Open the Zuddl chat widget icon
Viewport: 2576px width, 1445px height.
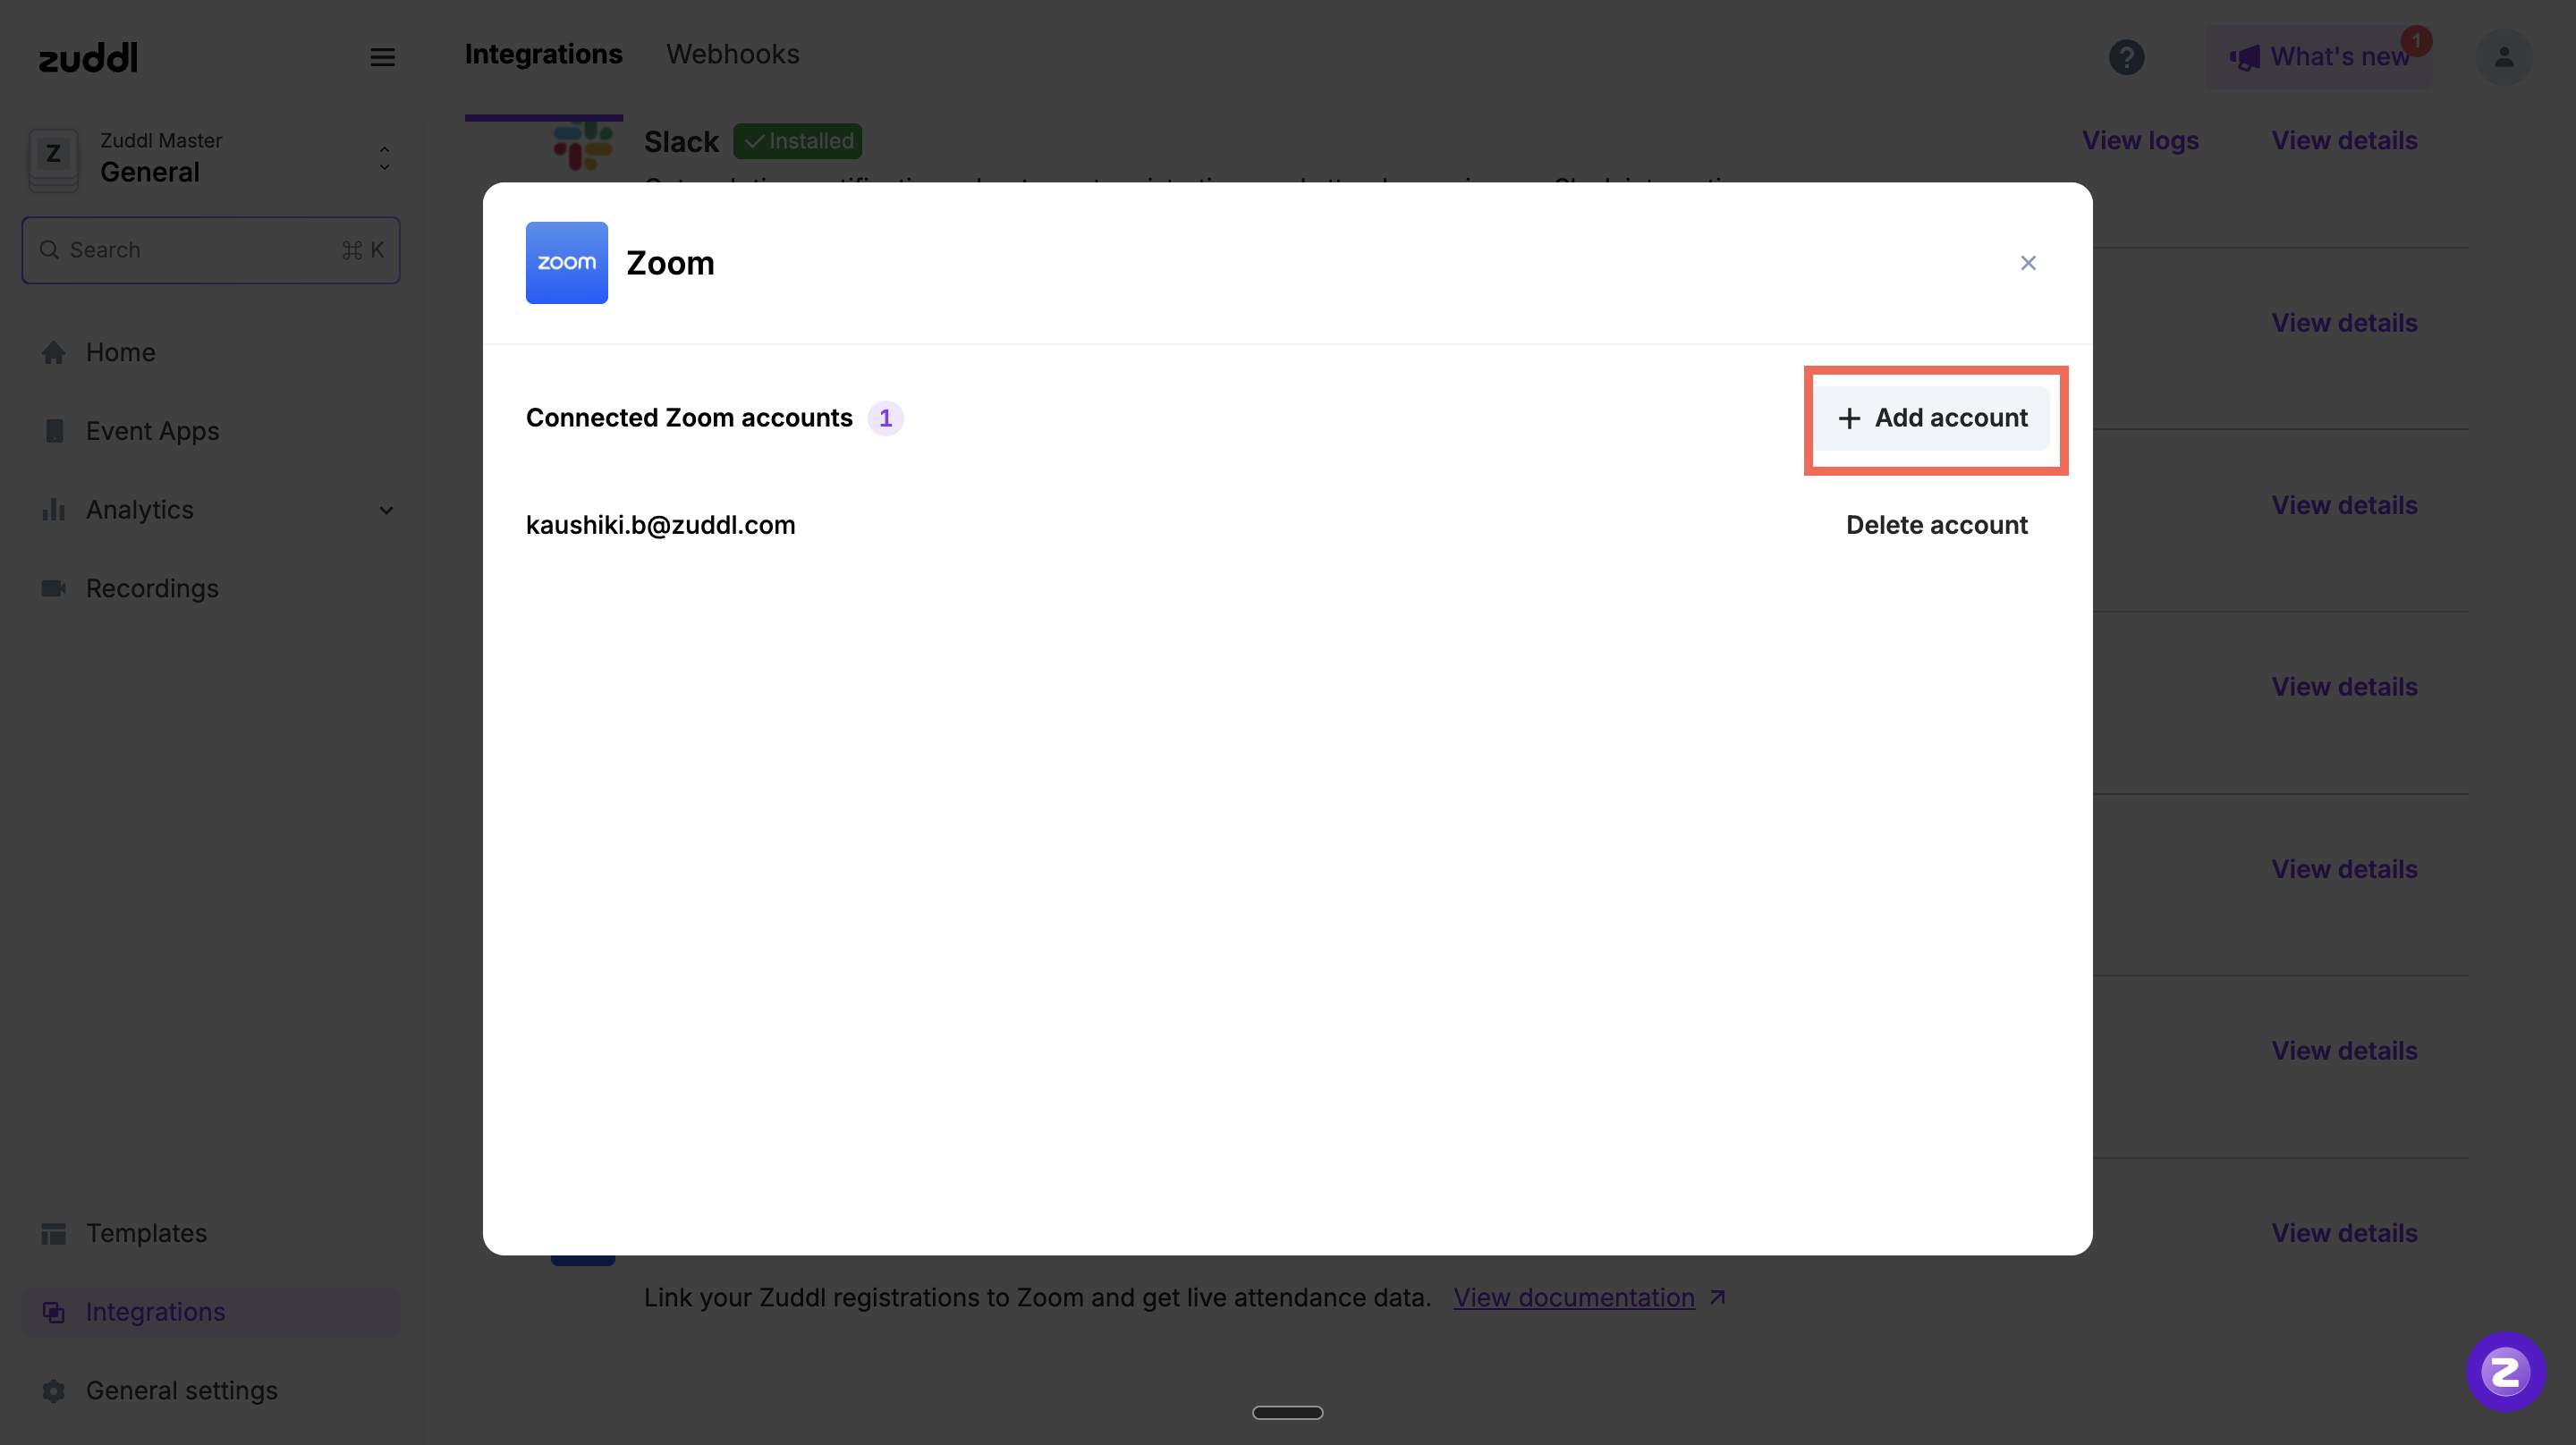(2505, 1372)
